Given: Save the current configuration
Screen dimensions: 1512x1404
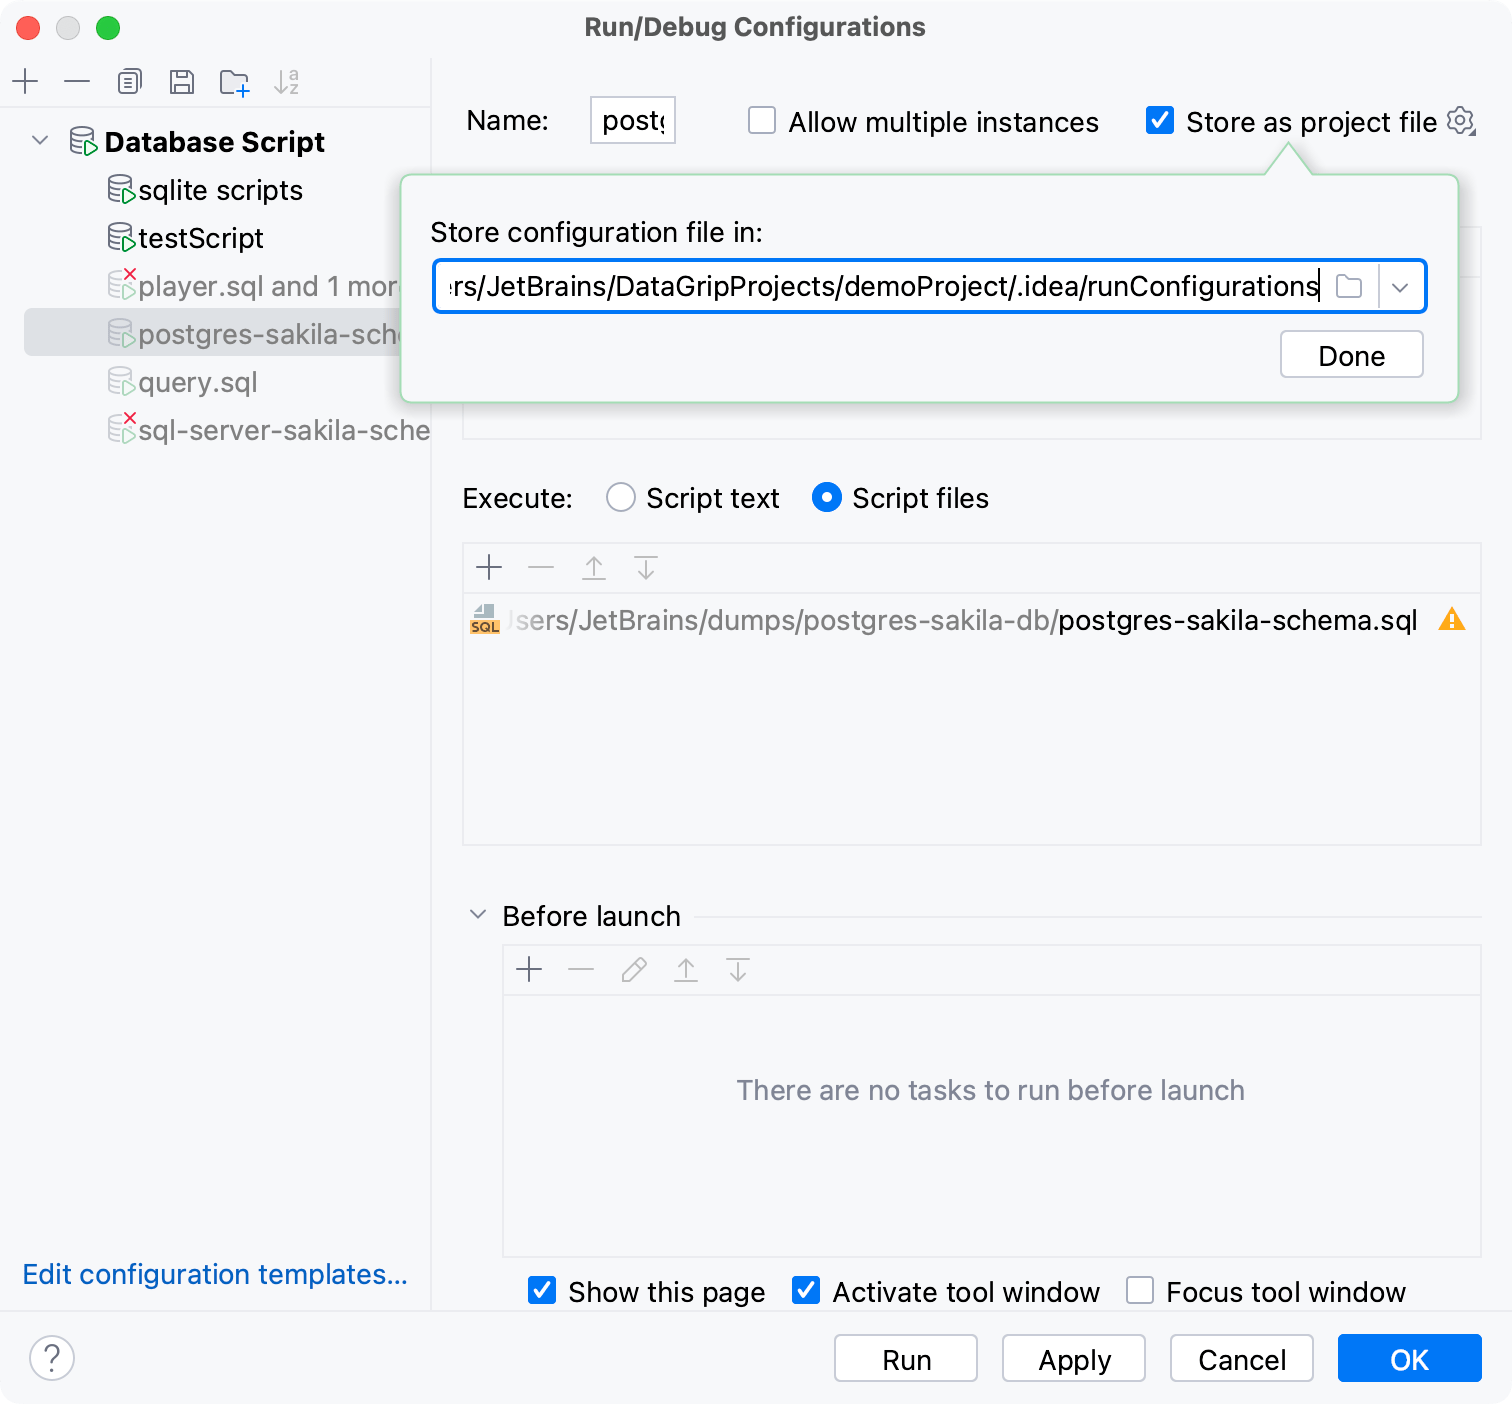Looking at the screenshot, I should tap(182, 81).
